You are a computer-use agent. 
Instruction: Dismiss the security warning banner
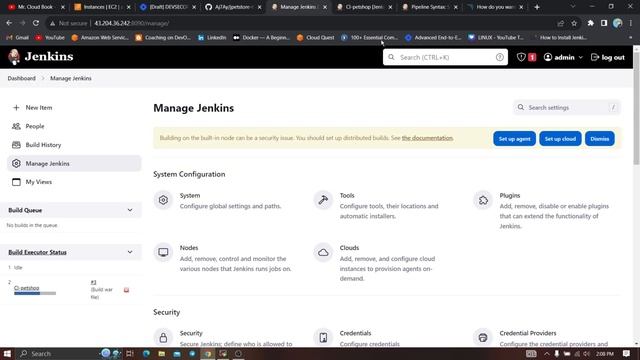(x=599, y=139)
